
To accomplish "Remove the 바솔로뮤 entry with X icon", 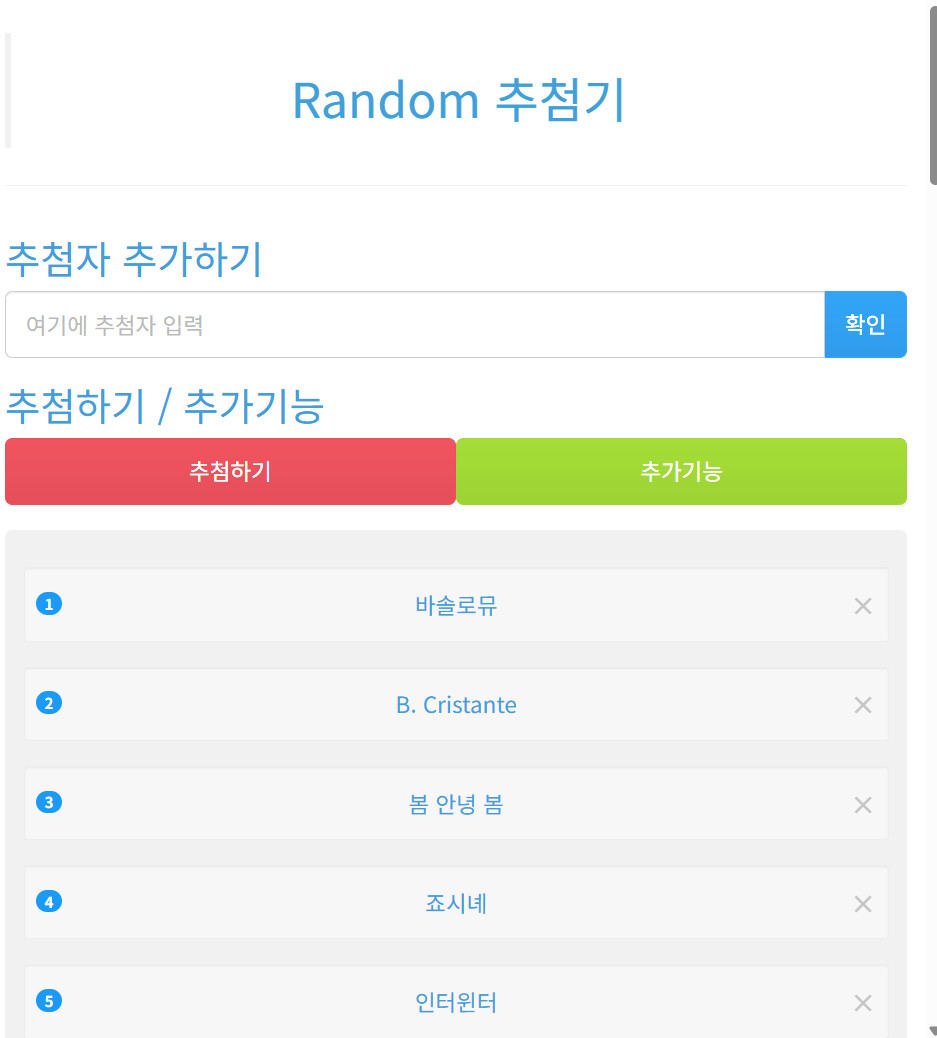I will 863,605.
